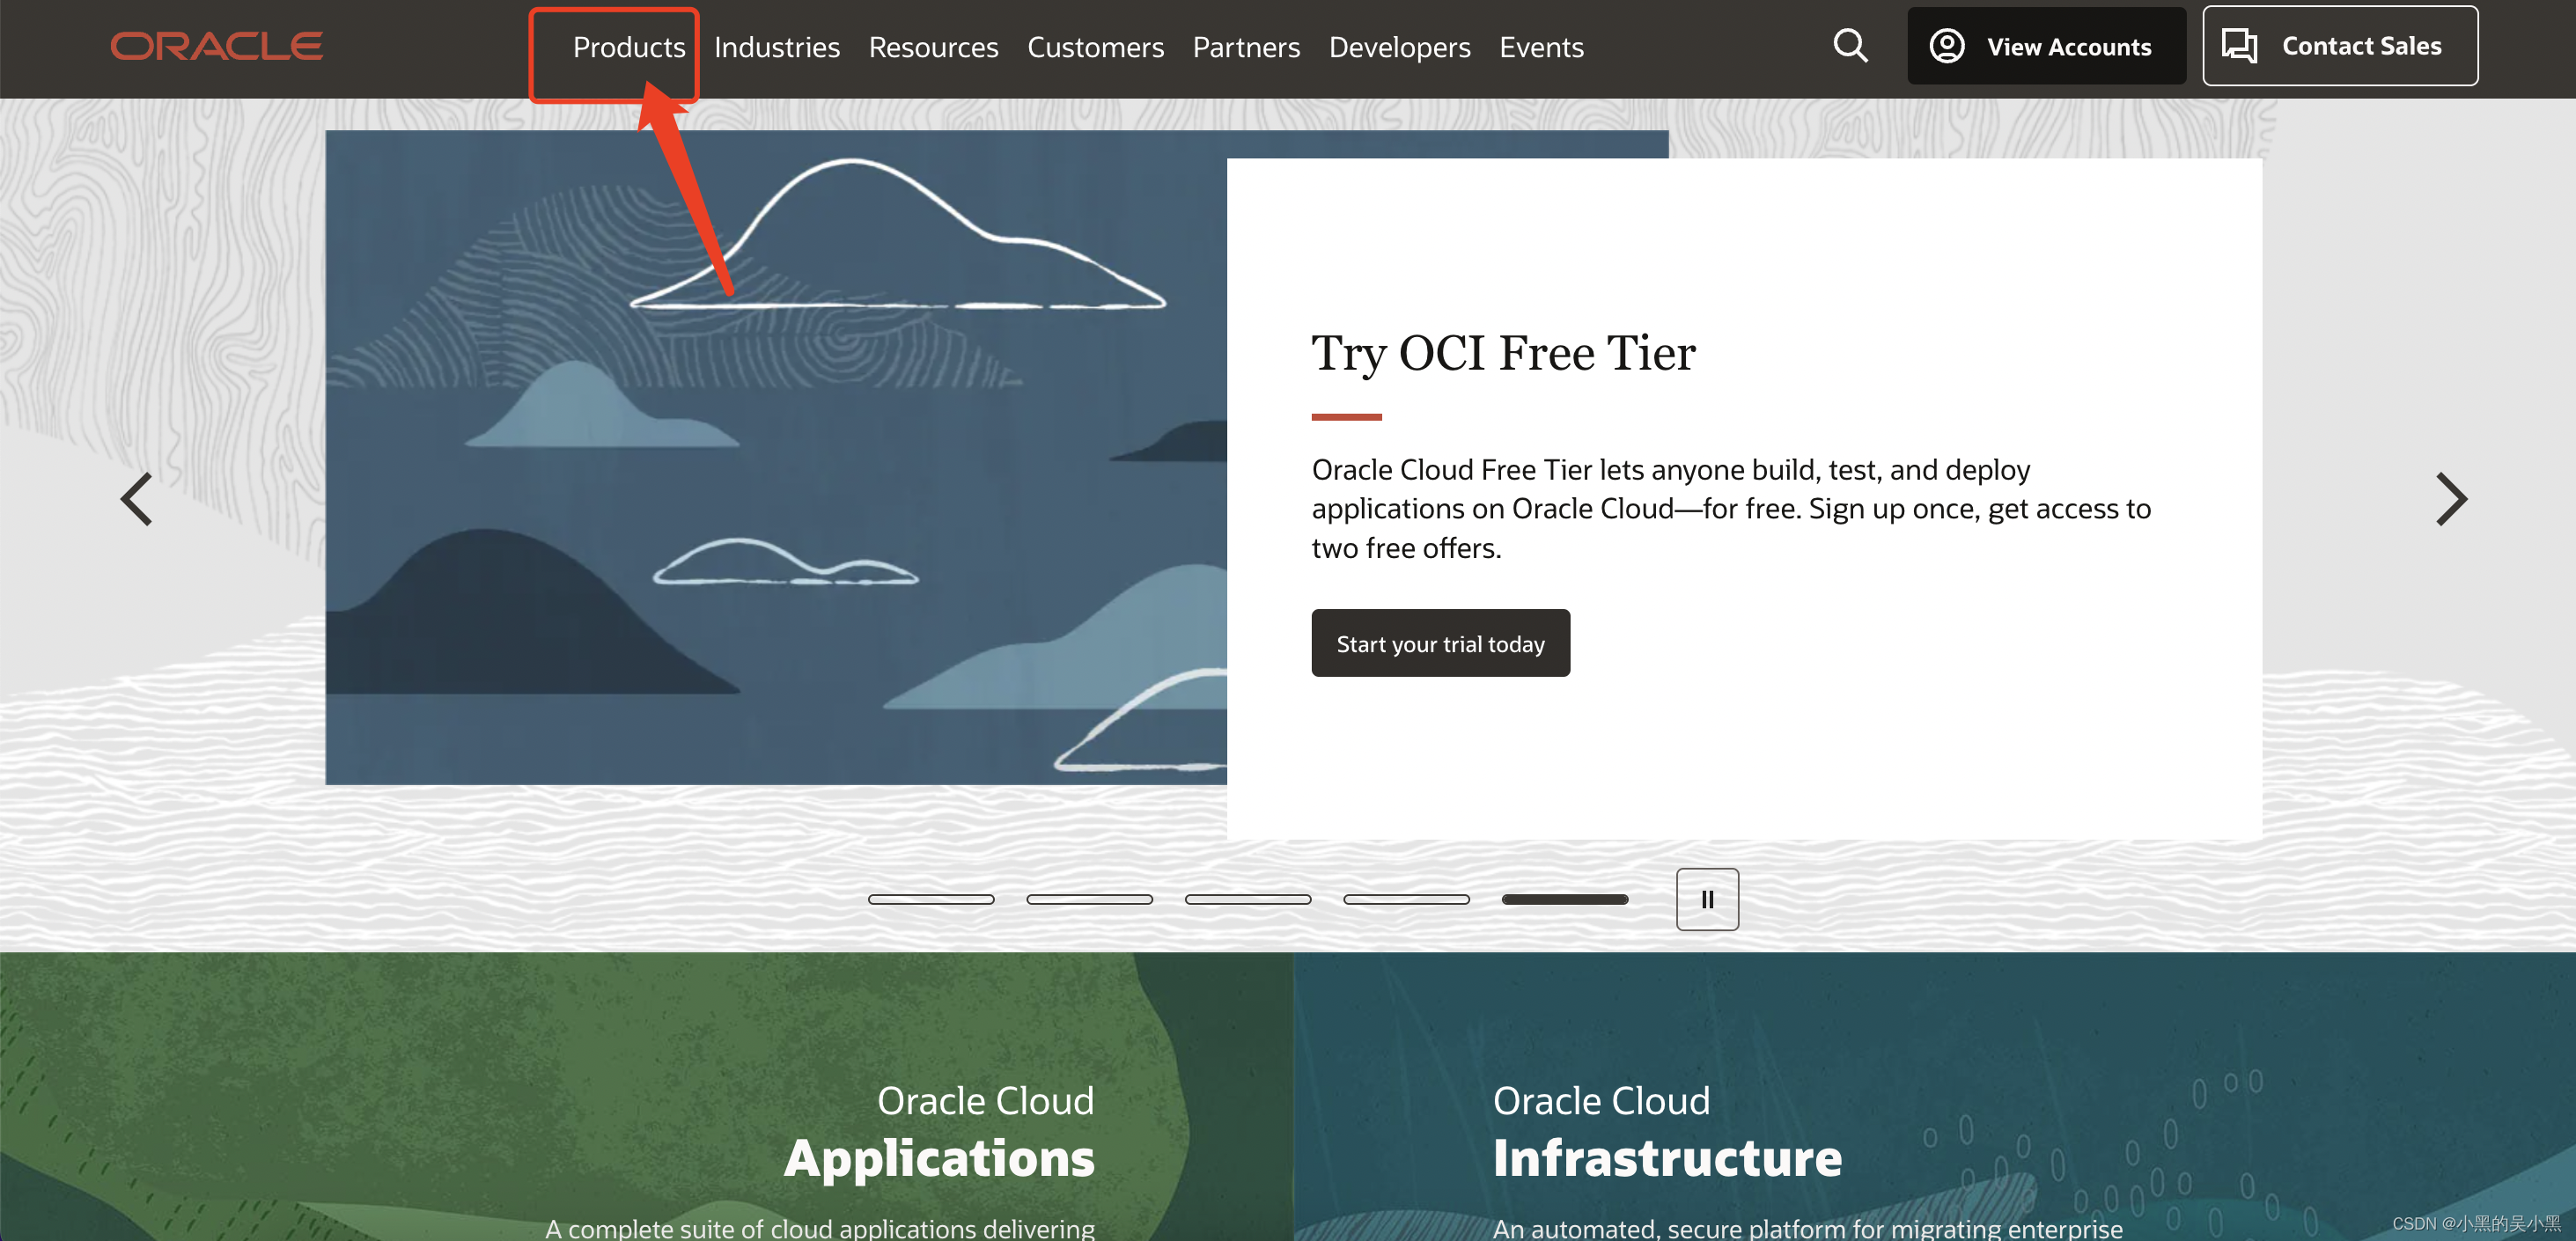Go to previous carousel slide arrow
Image resolution: width=2576 pixels, height=1241 pixels.
[137, 499]
